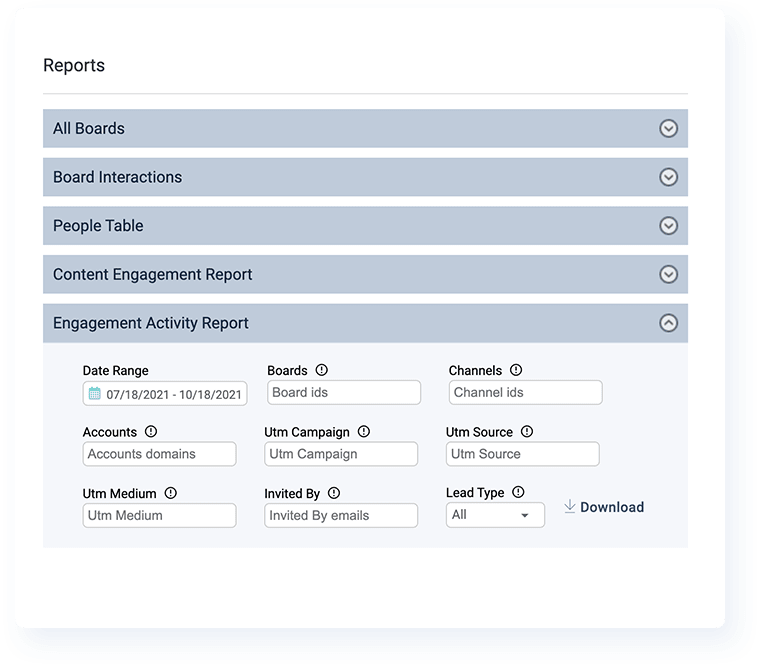Click the Accounts info icon
This screenshot has height=664, width=760.
151,432
